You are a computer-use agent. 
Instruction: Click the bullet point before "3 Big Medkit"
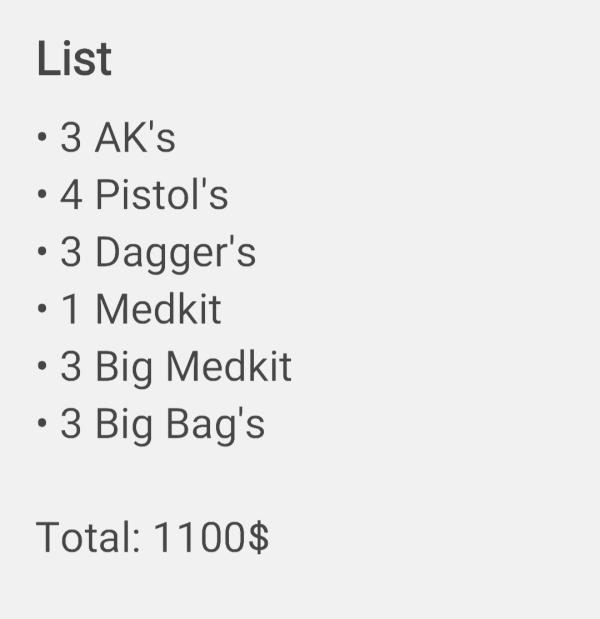[41, 367]
